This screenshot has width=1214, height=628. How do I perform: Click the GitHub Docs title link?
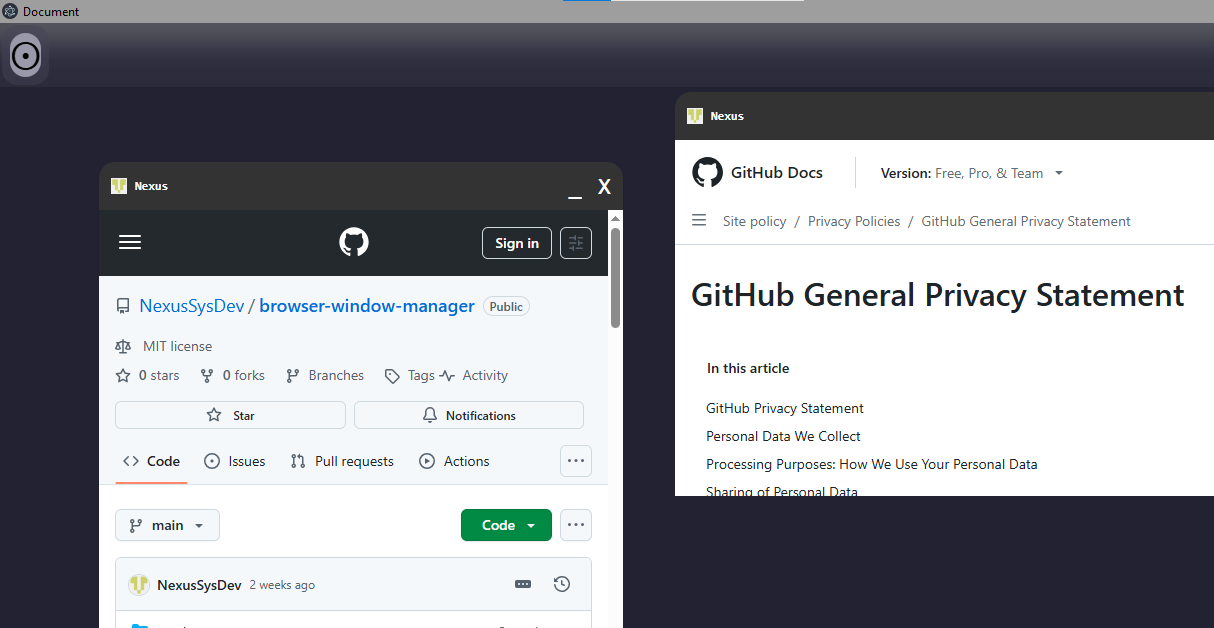click(x=777, y=172)
